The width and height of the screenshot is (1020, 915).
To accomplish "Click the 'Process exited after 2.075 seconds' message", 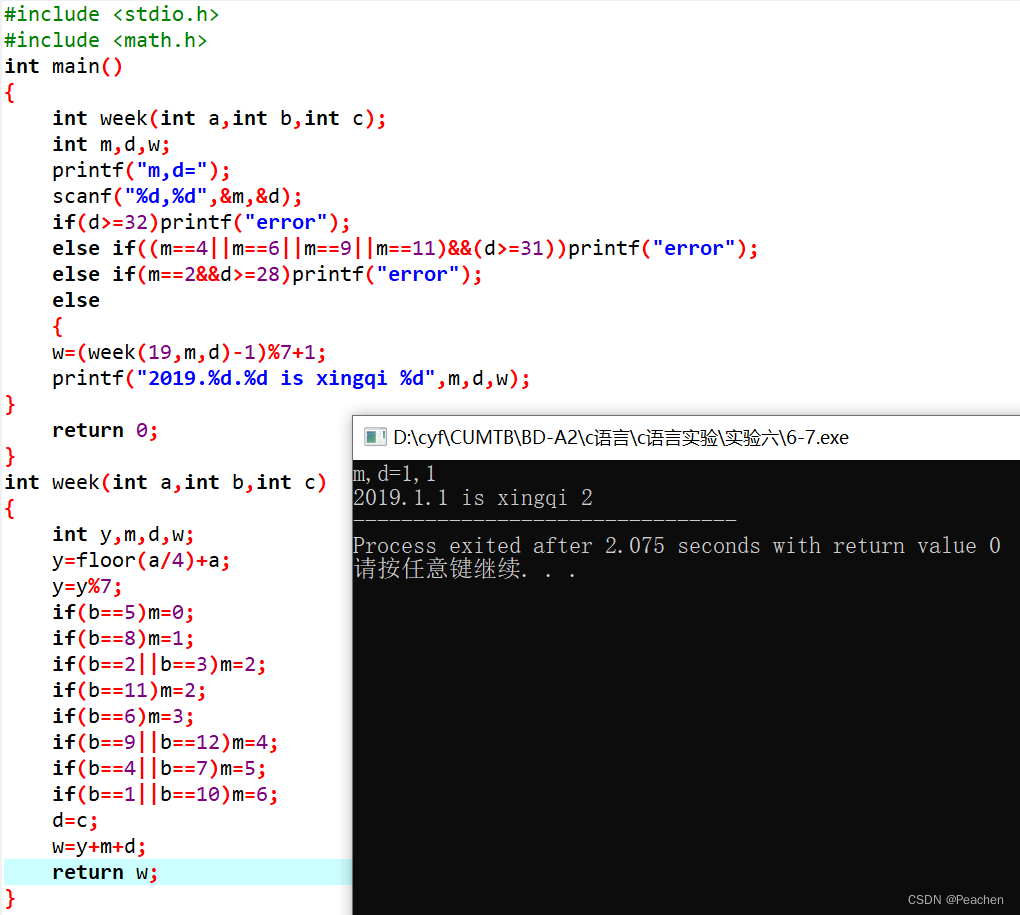I will 677,545.
